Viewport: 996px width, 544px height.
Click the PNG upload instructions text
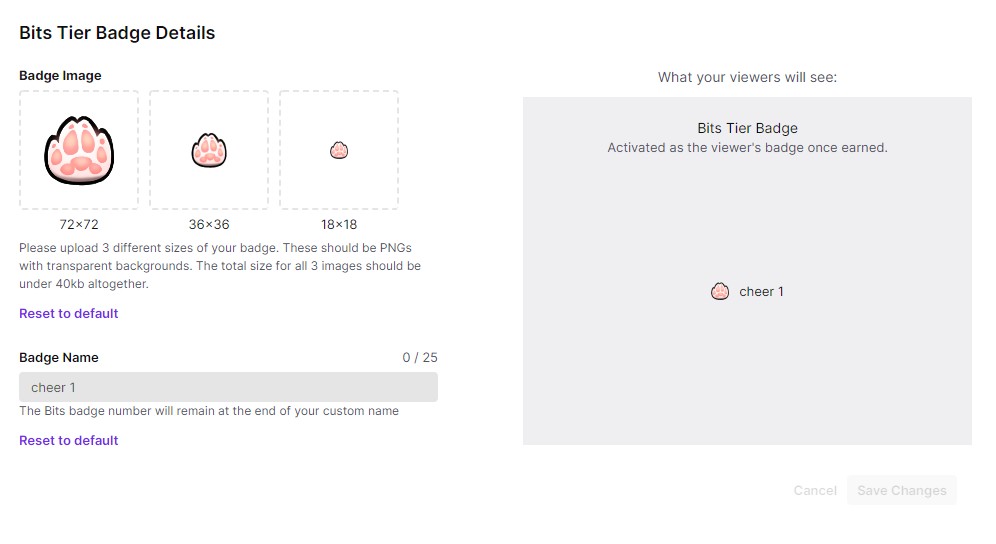[220, 266]
